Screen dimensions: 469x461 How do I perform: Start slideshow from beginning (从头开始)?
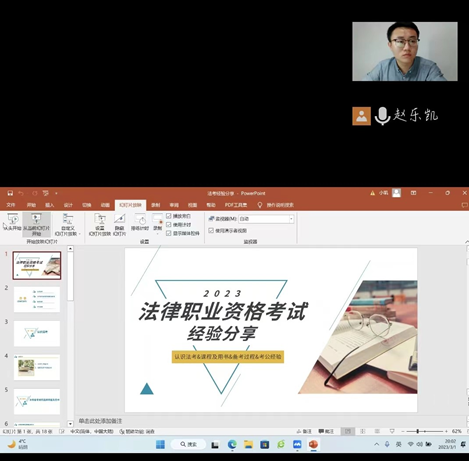click(13, 222)
